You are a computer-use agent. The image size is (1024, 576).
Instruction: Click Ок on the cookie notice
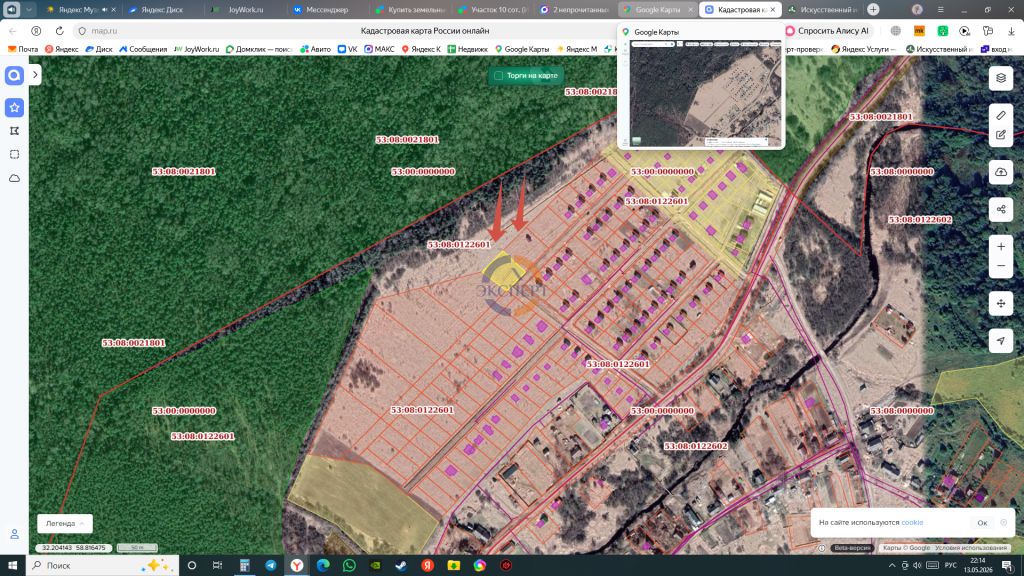click(x=982, y=522)
